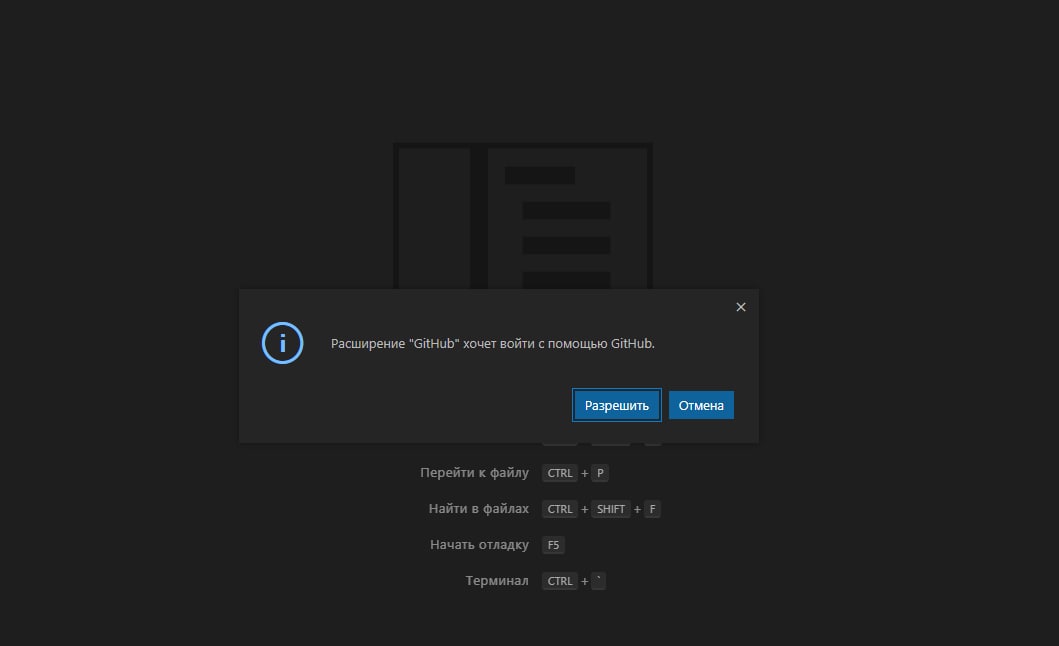This screenshot has height=646, width=1059.
Task: Click the Перейти к файлу label
Action: click(x=474, y=473)
